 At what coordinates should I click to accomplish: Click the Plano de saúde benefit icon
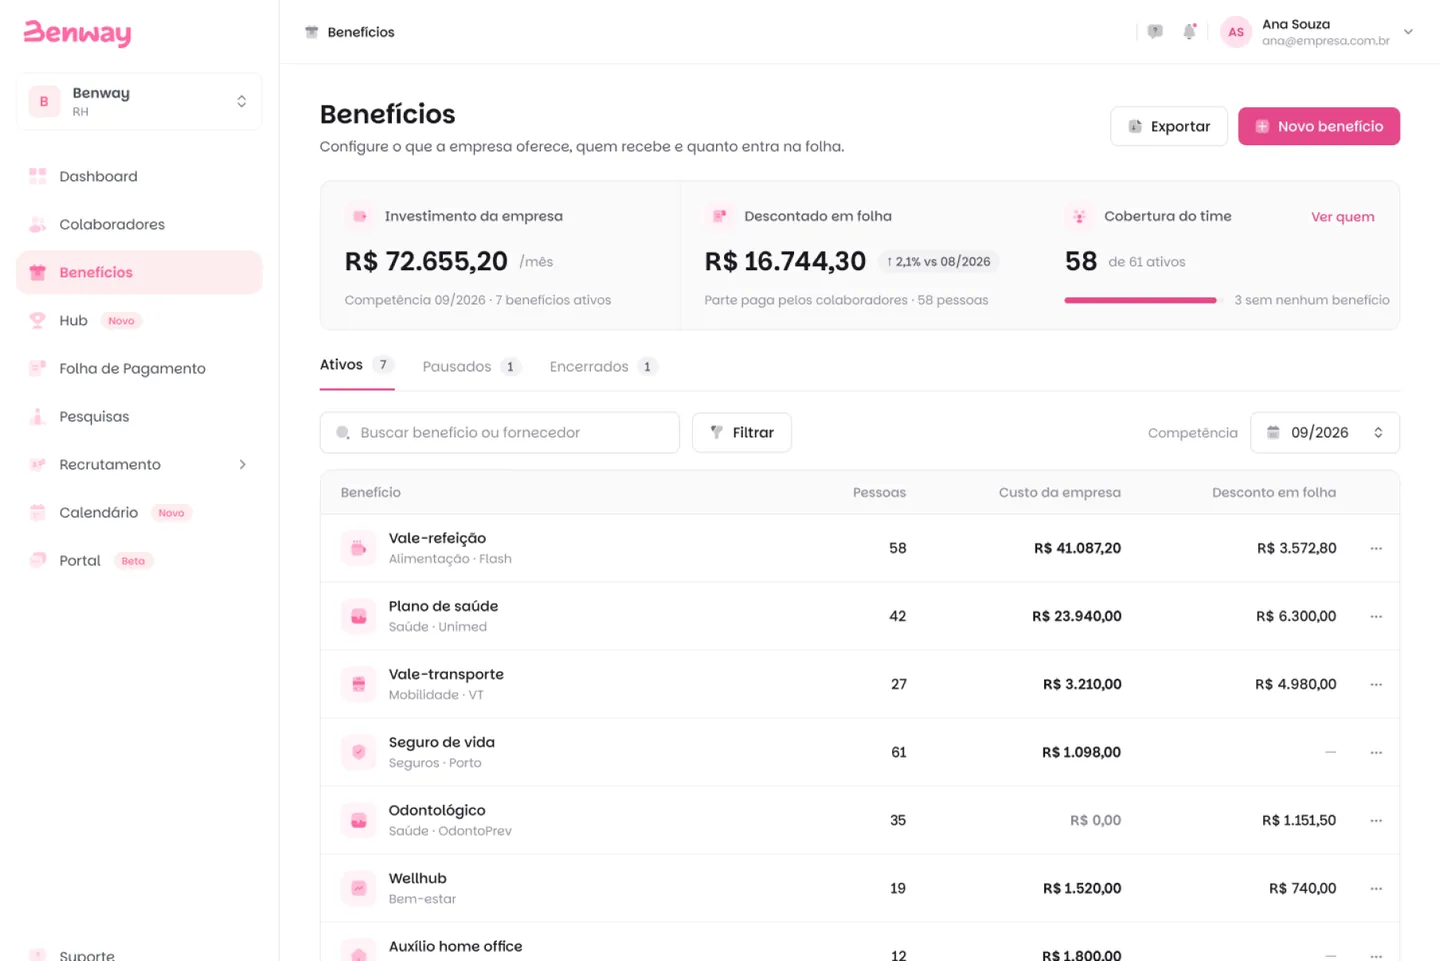click(359, 616)
